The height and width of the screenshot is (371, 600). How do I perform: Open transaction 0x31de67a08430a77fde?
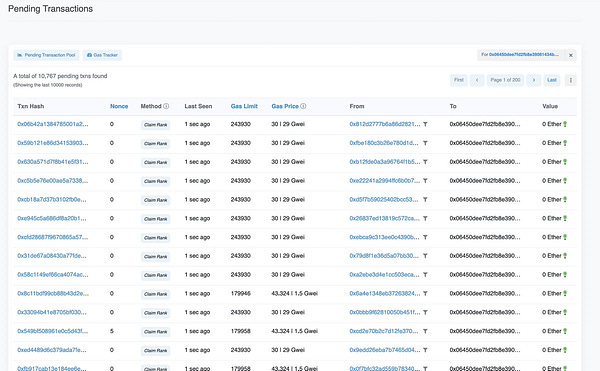coord(52,256)
